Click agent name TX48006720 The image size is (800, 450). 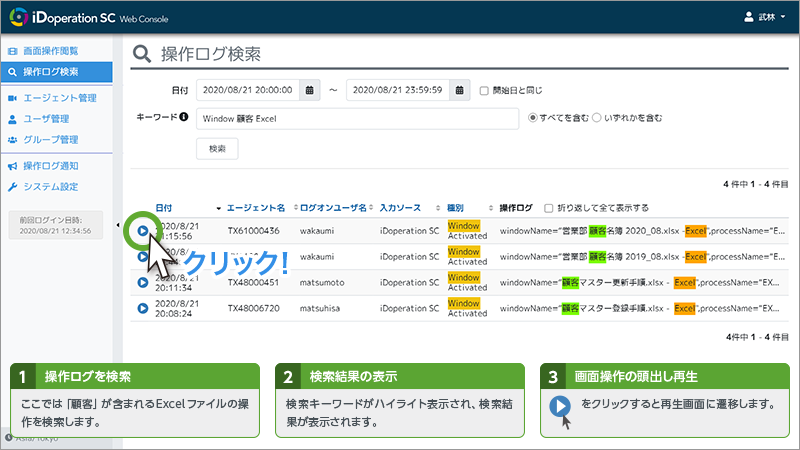pyautogui.click(x=254, y=308)
